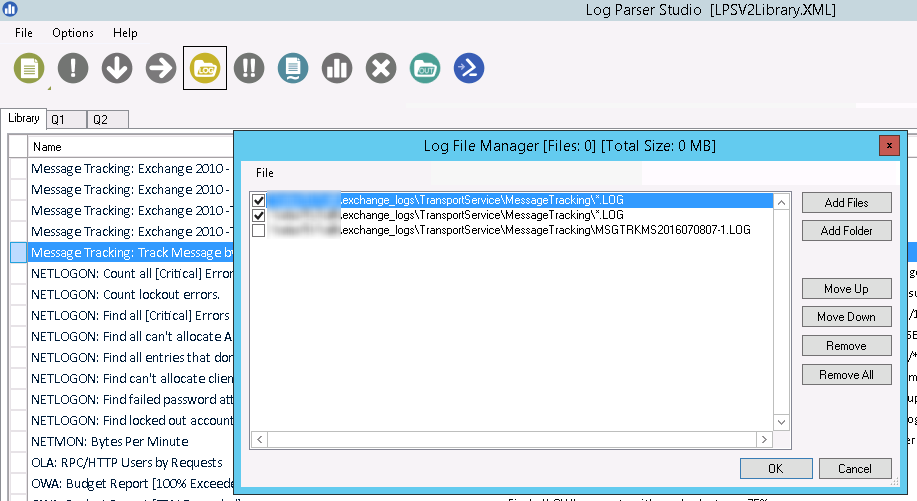Click the double exclamation batch icon
Viewport: 917px width, 501px height.
[249, 68]
